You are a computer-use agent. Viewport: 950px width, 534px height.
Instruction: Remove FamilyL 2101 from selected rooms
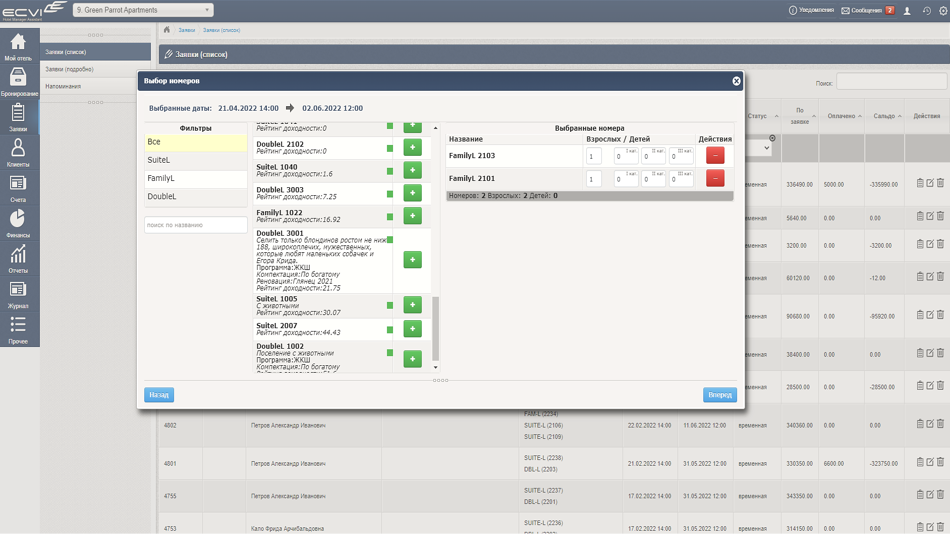coord(715,178)
